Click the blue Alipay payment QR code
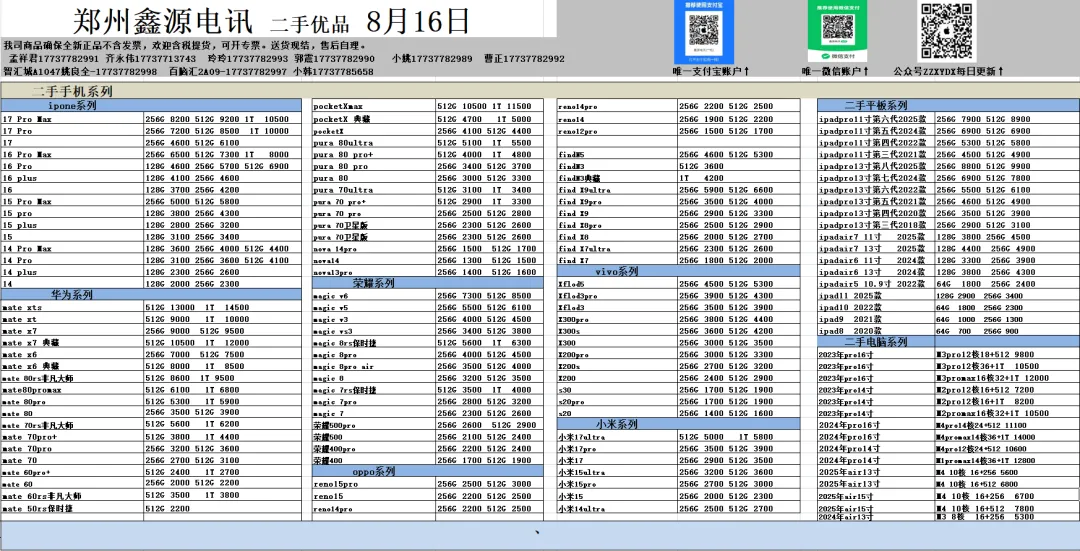Viewport: 1080px width, 551px height. click(703, 31)
